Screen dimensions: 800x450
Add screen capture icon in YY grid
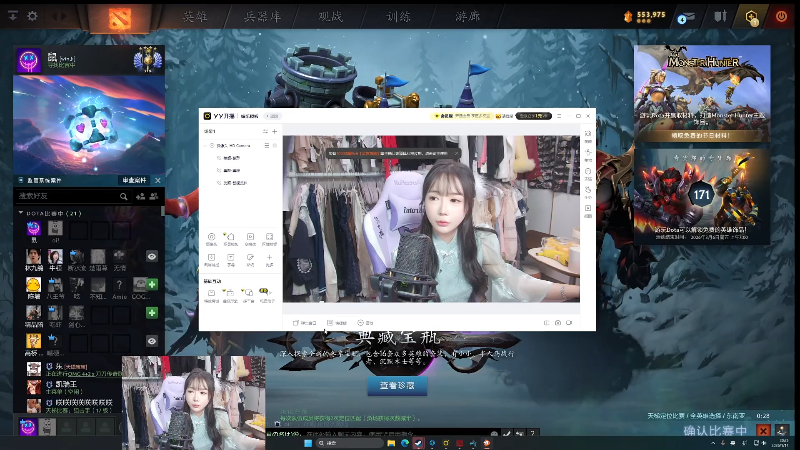[x=269, y=239]
